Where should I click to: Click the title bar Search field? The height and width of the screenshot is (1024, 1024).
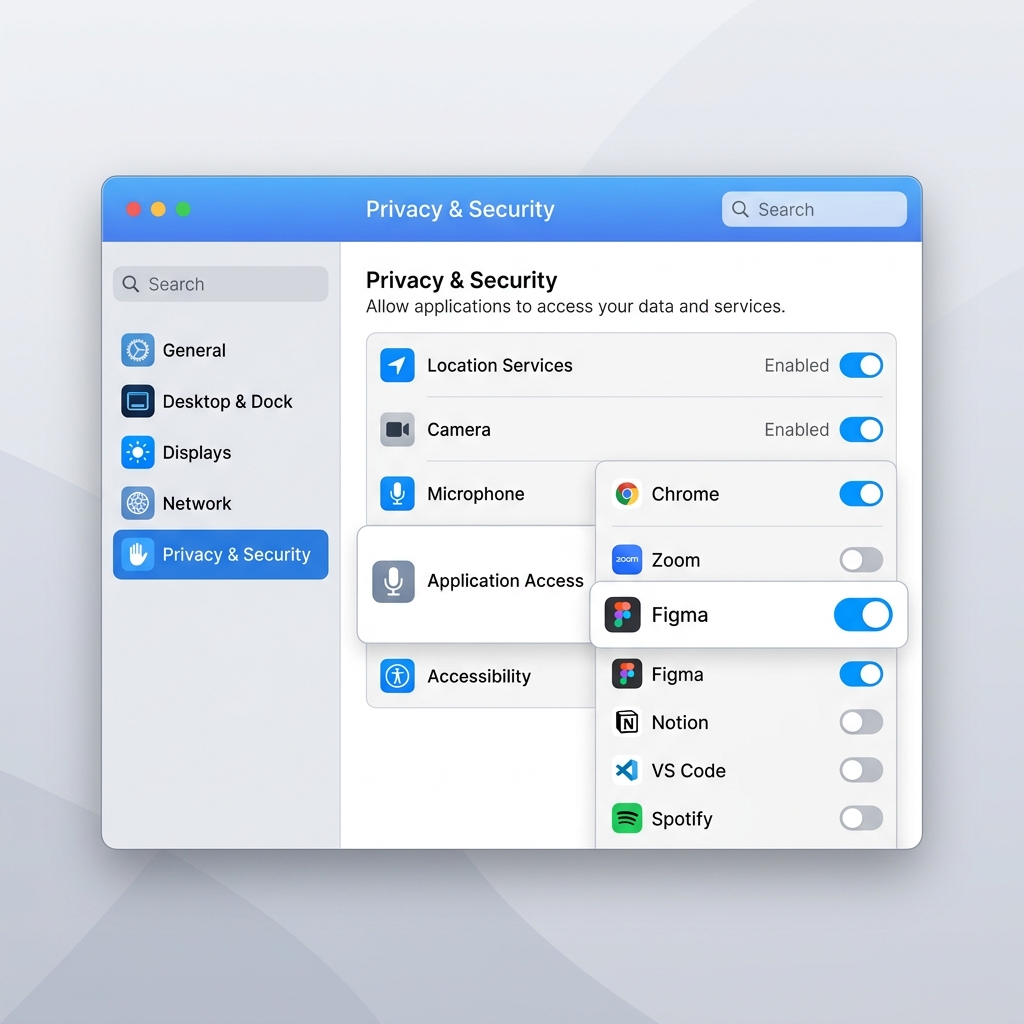[814, 209]
